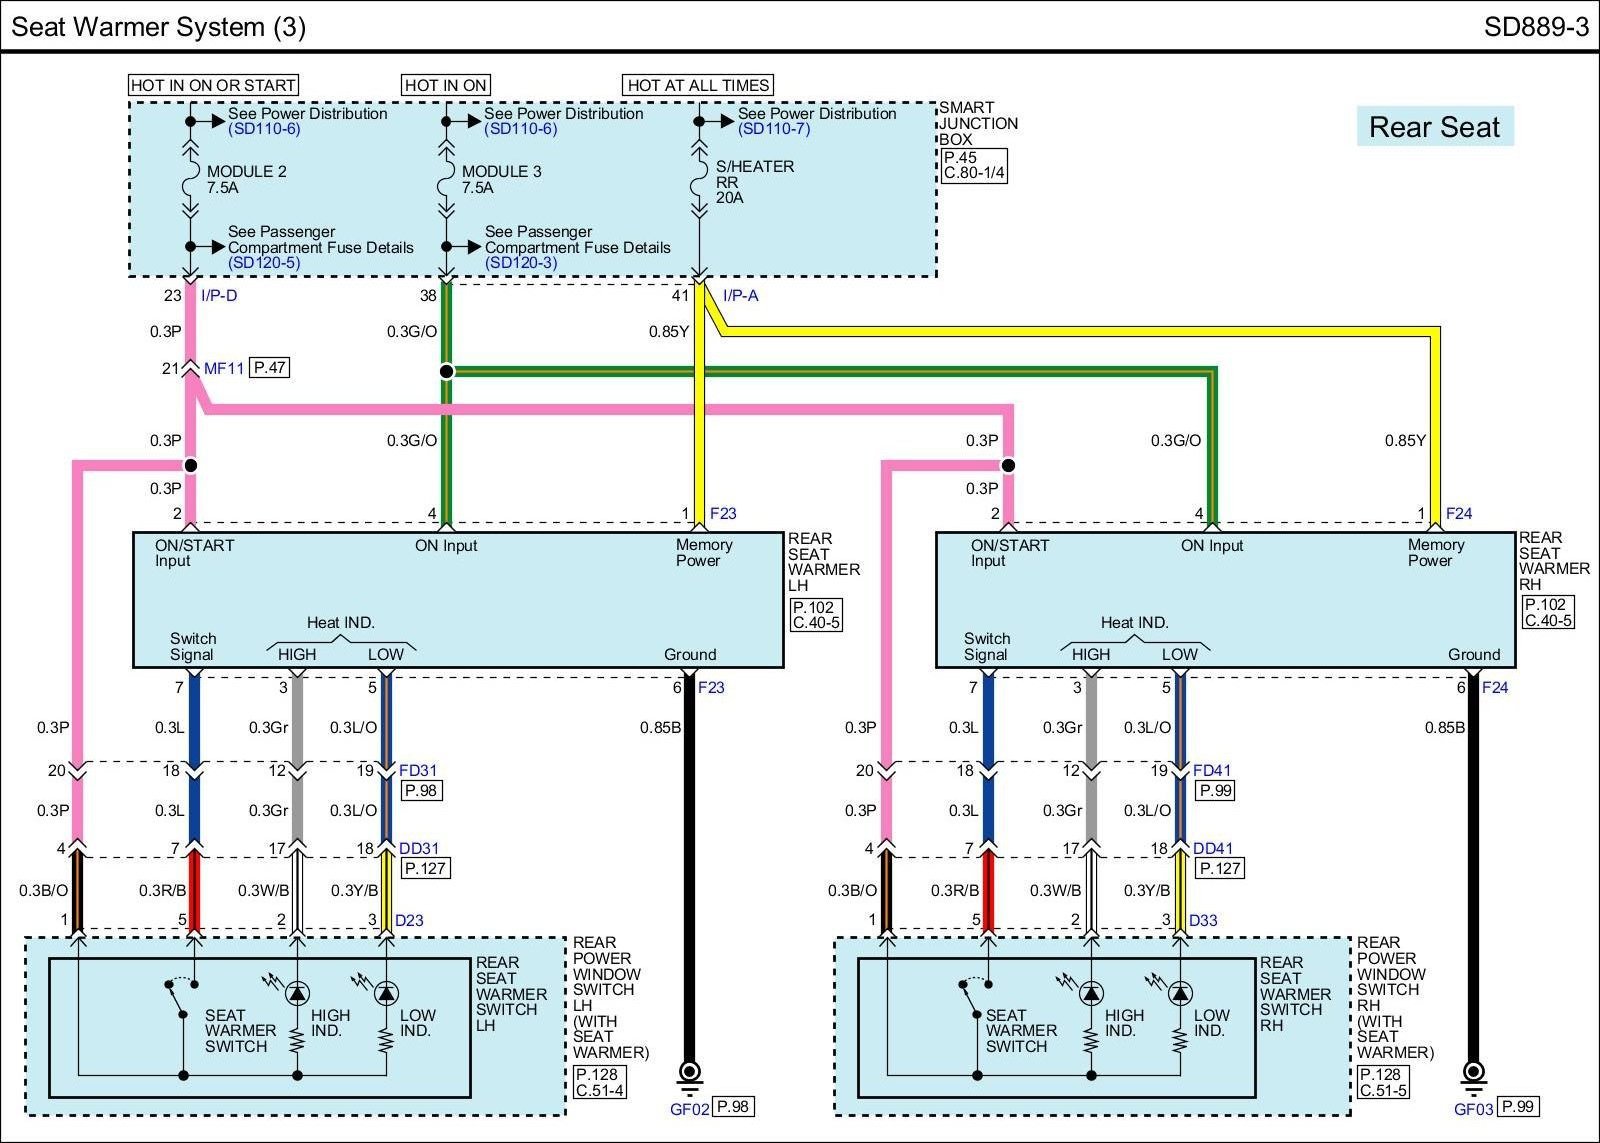Click LOW IND. LED symbol in RH switch
The height and width of the screenshot is (1143, 1600).
click(x=1180, y=993)
